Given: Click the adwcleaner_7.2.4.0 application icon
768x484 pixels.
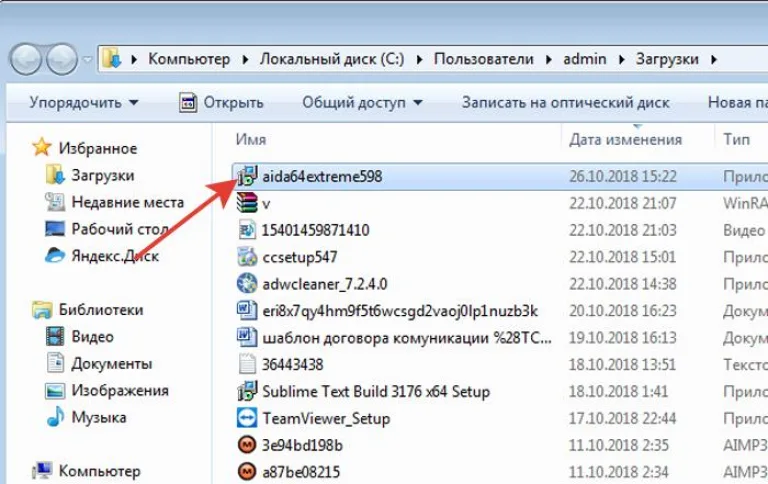Looking at the screenshot, I should click(247, 284).
